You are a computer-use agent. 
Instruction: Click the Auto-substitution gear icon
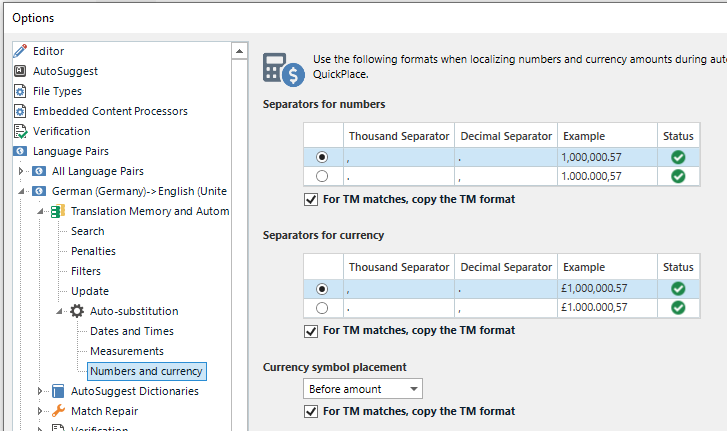pyautogui.click(x=77, y=311)
